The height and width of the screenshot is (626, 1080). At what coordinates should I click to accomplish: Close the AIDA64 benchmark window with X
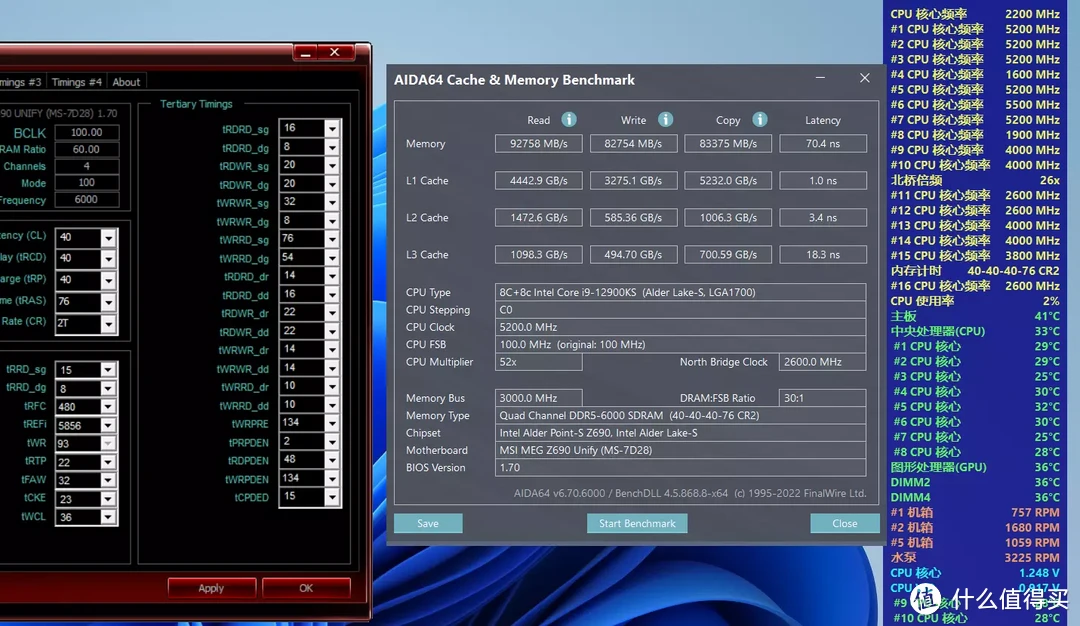pyautogui.click(x=864, y=78)
